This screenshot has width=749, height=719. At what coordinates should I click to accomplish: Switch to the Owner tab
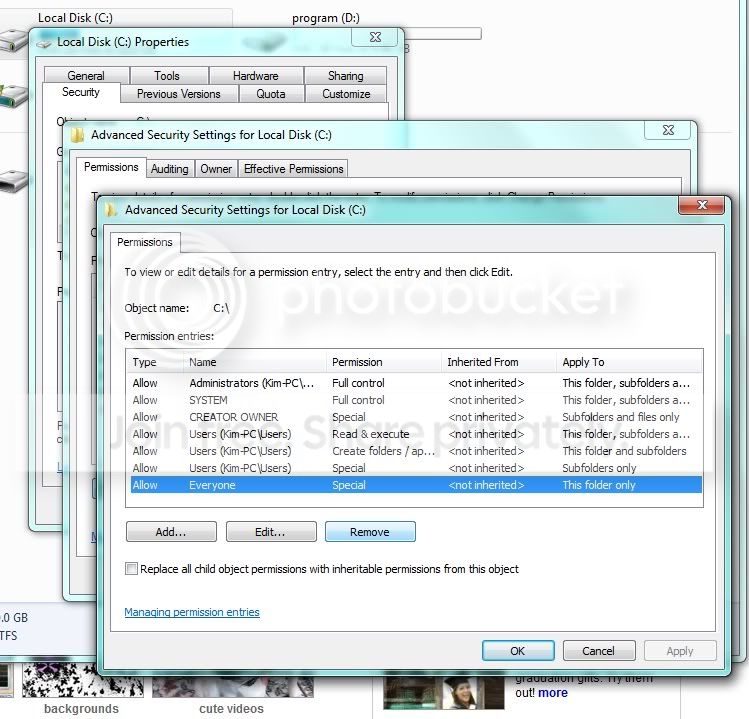click(216, 169)
